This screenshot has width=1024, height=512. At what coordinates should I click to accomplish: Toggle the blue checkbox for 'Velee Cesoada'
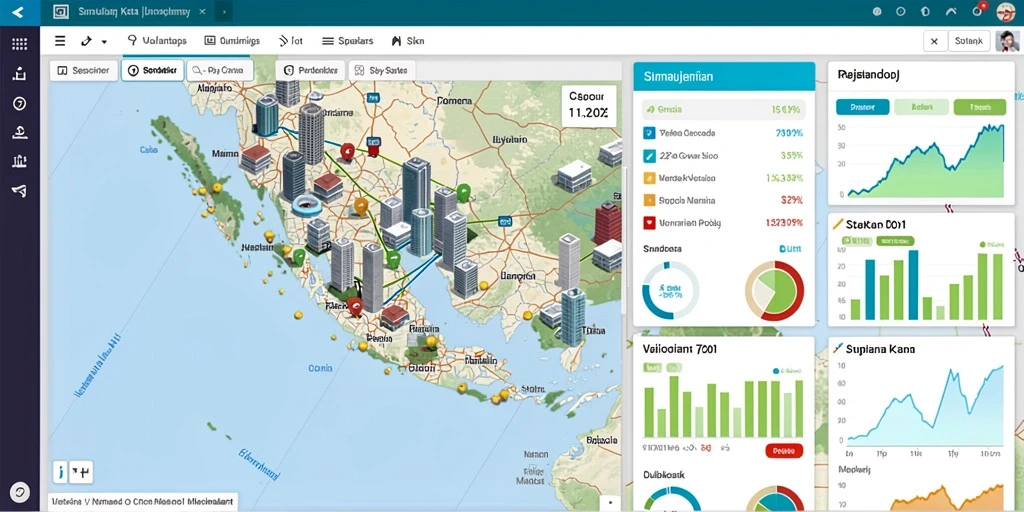pos(648,133)
